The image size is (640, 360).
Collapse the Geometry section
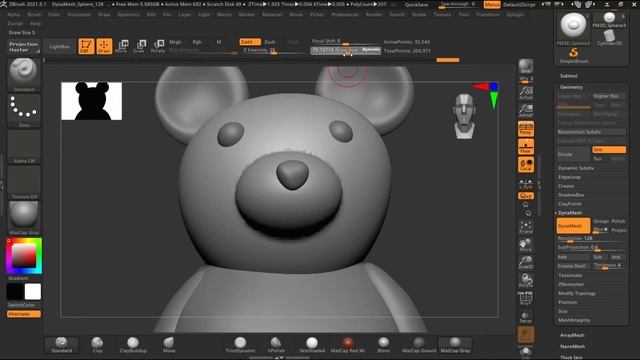coord(571,87)
